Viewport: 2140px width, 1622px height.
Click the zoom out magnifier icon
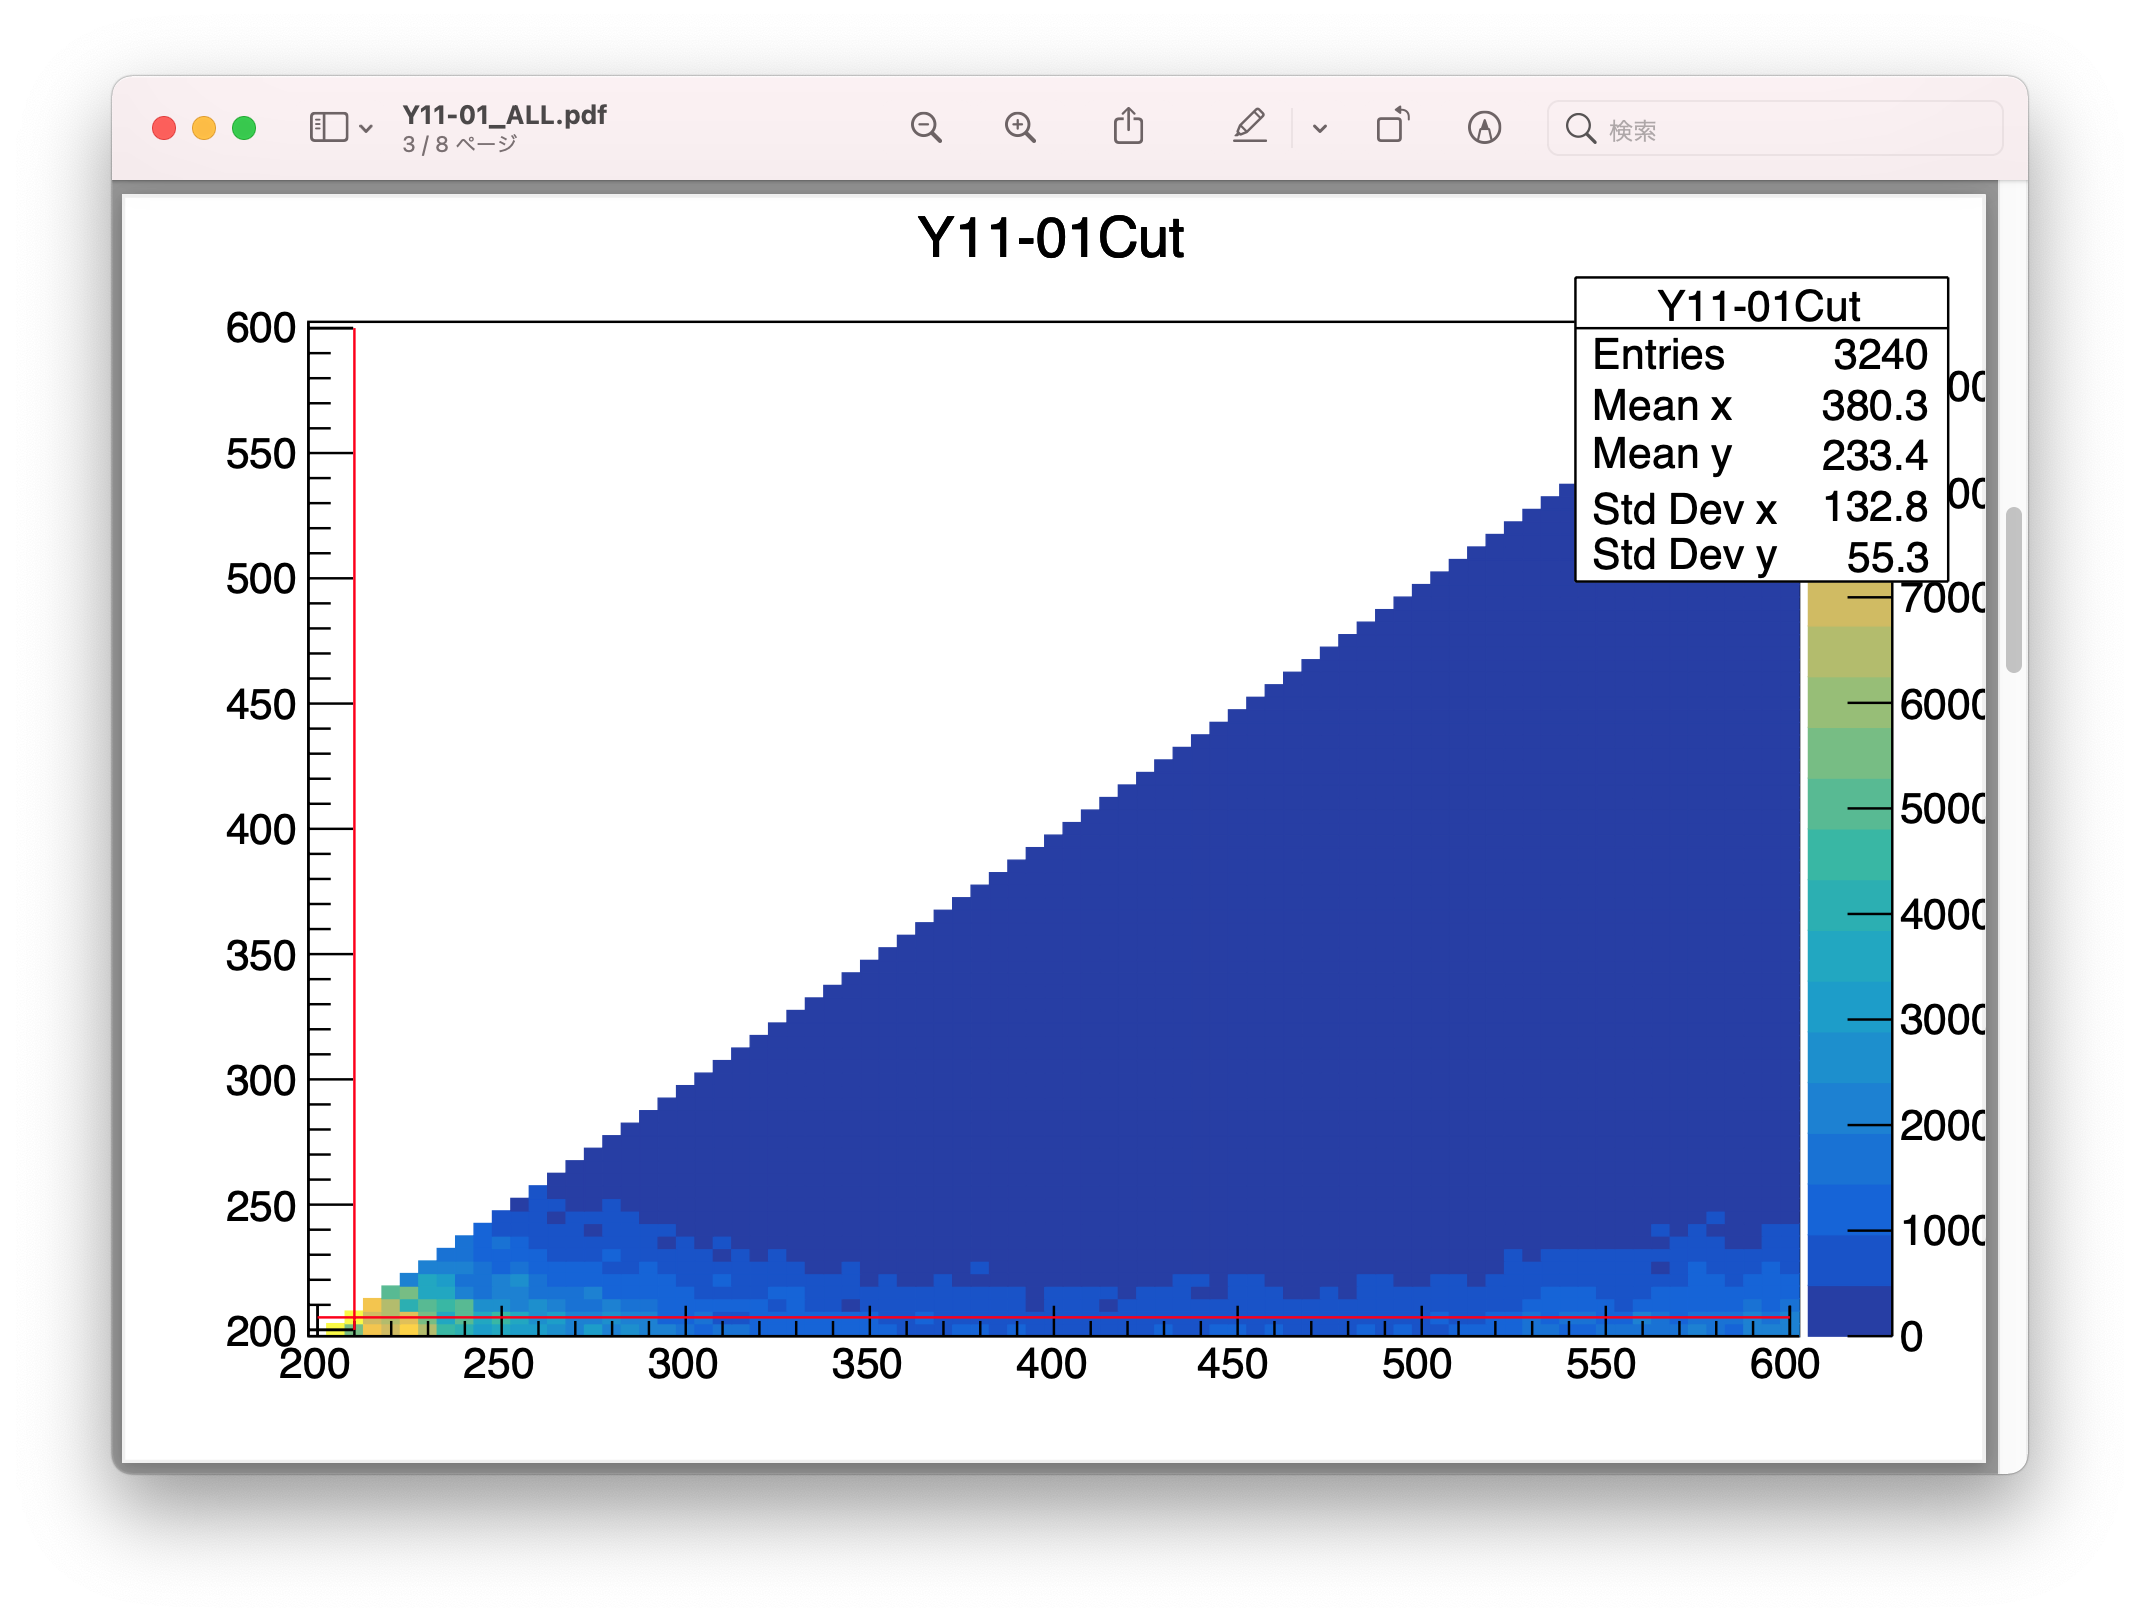pos(926,128)
